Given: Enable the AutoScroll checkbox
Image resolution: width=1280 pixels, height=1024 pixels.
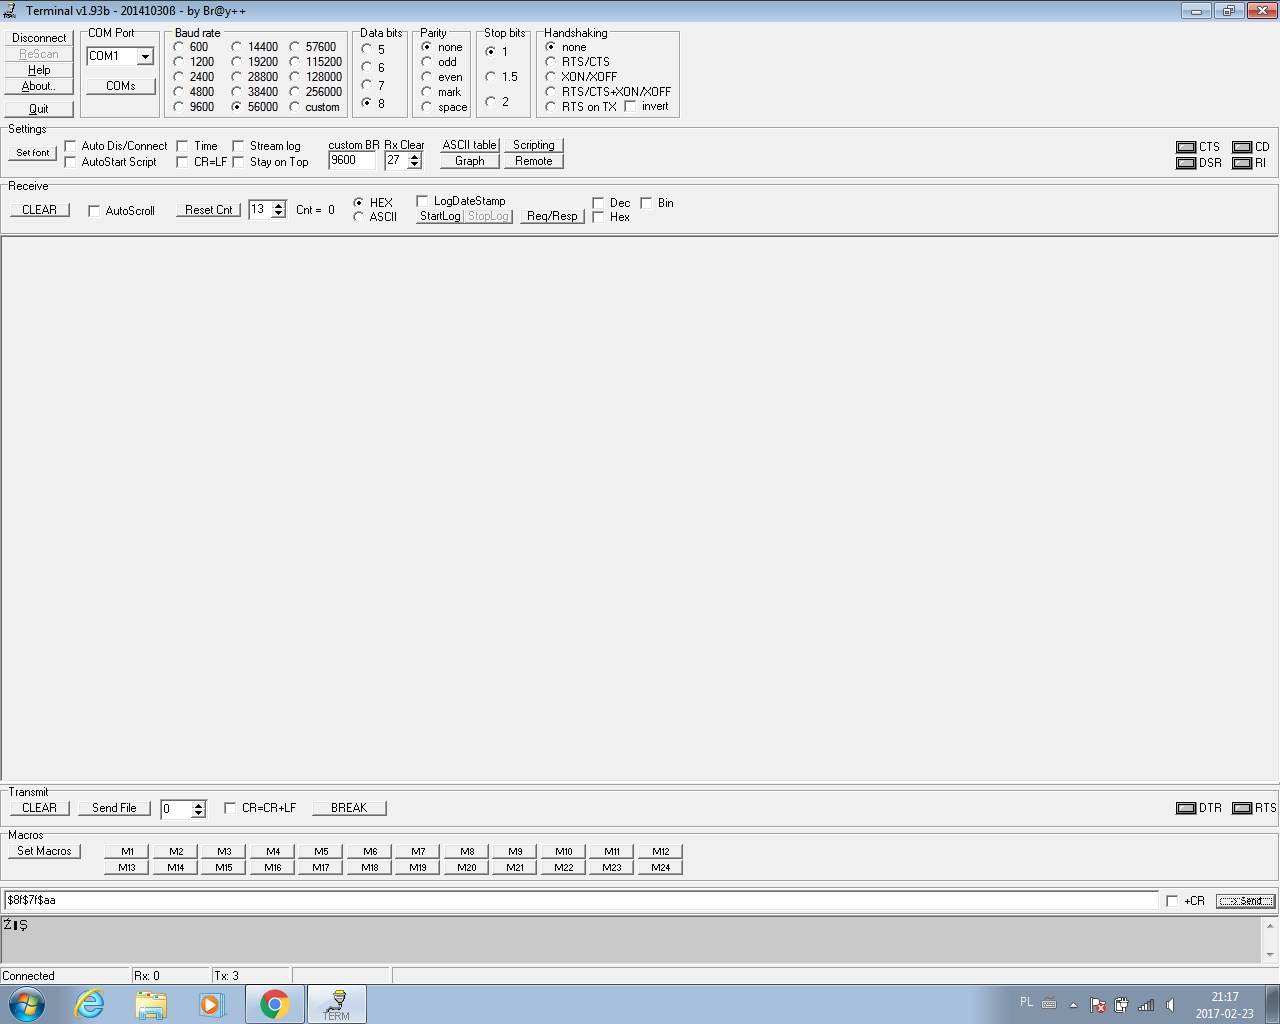Looking at the screenshot, I should click(94, 211).
